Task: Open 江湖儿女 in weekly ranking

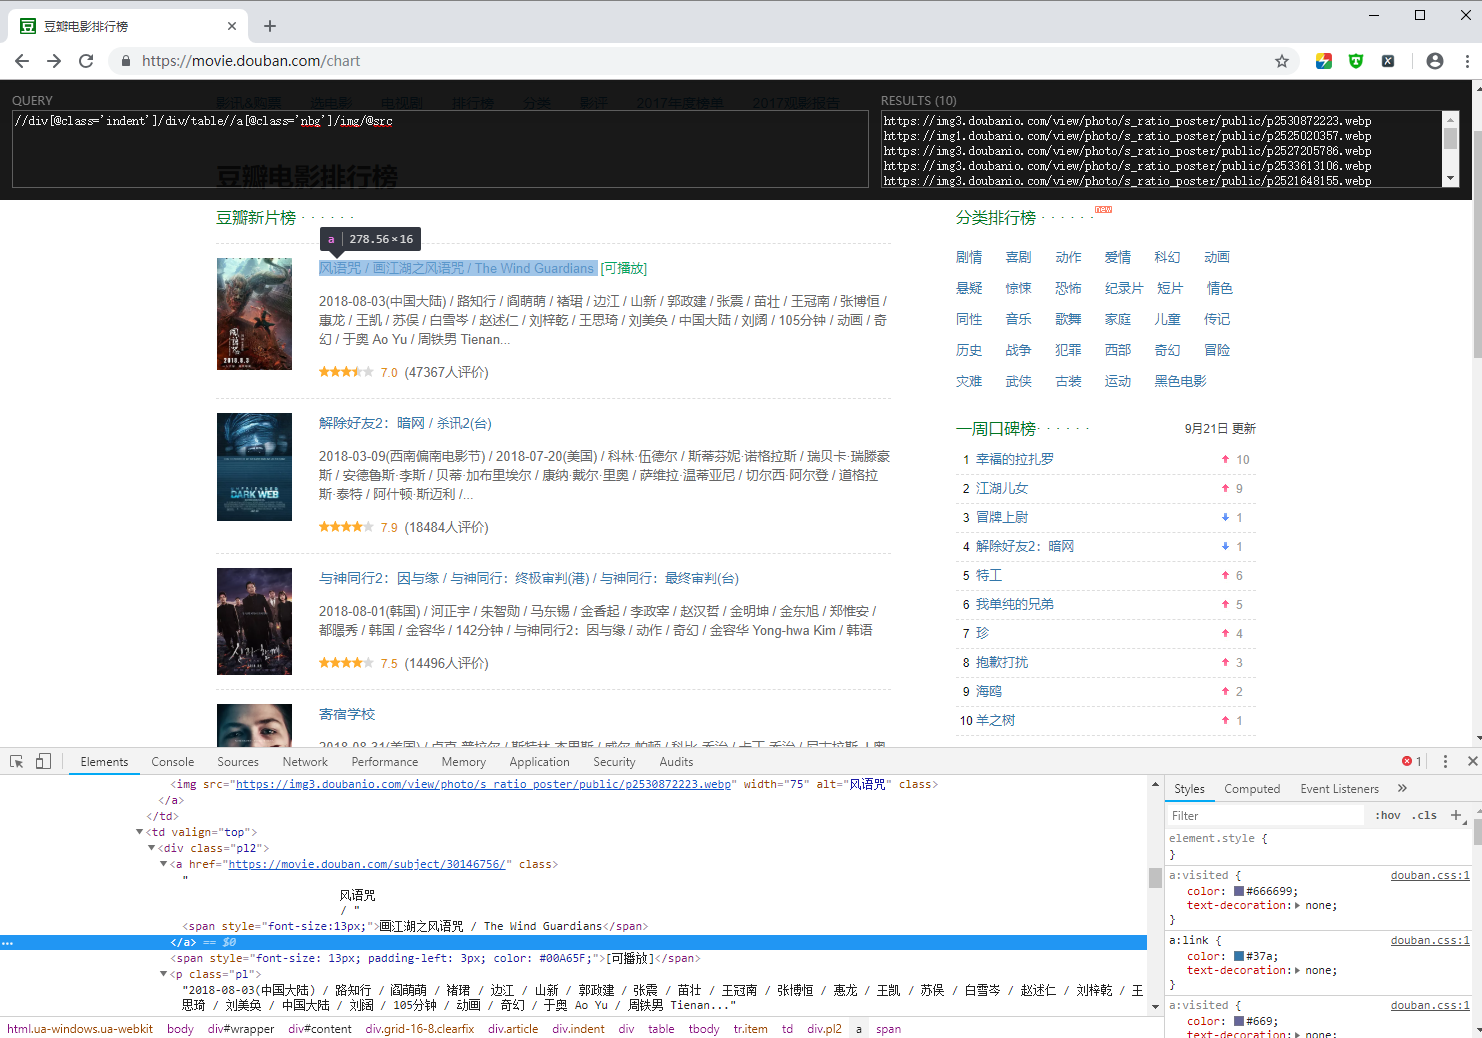Action: pos(1002,488)
